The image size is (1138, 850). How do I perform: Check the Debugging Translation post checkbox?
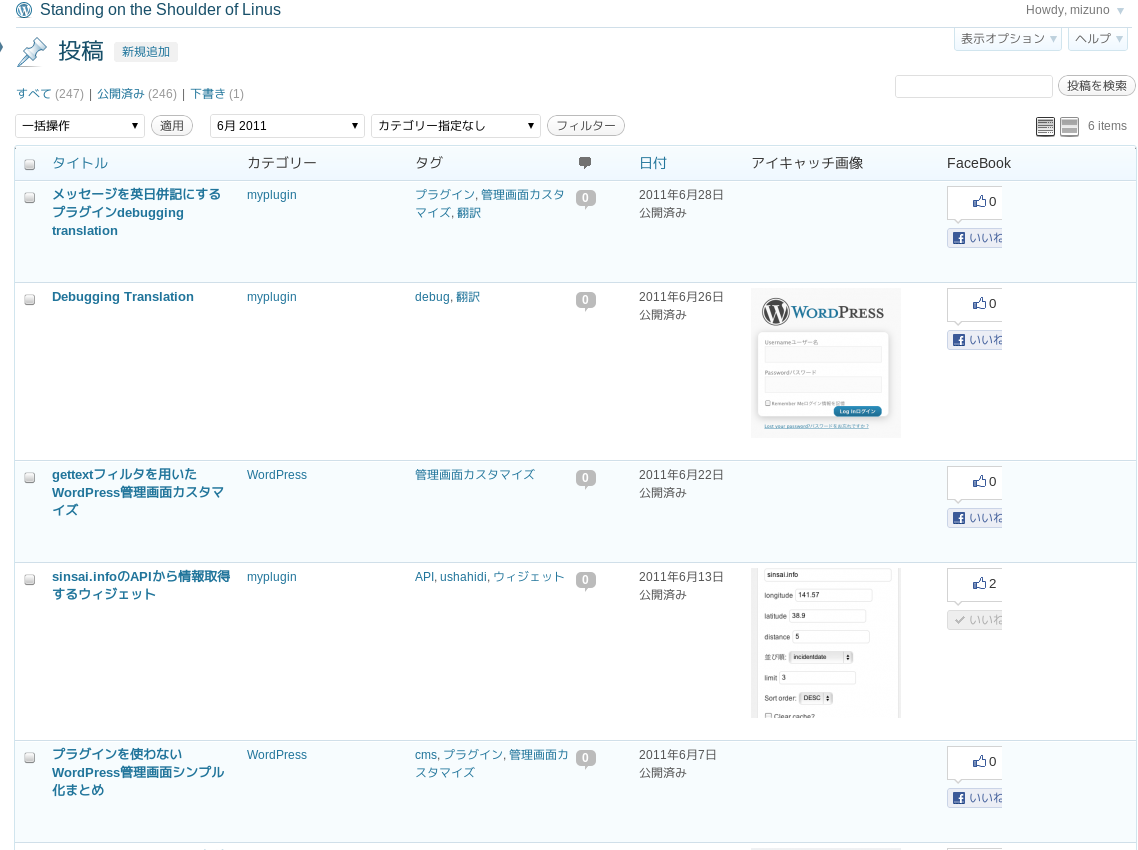click(x=30, y=300)
